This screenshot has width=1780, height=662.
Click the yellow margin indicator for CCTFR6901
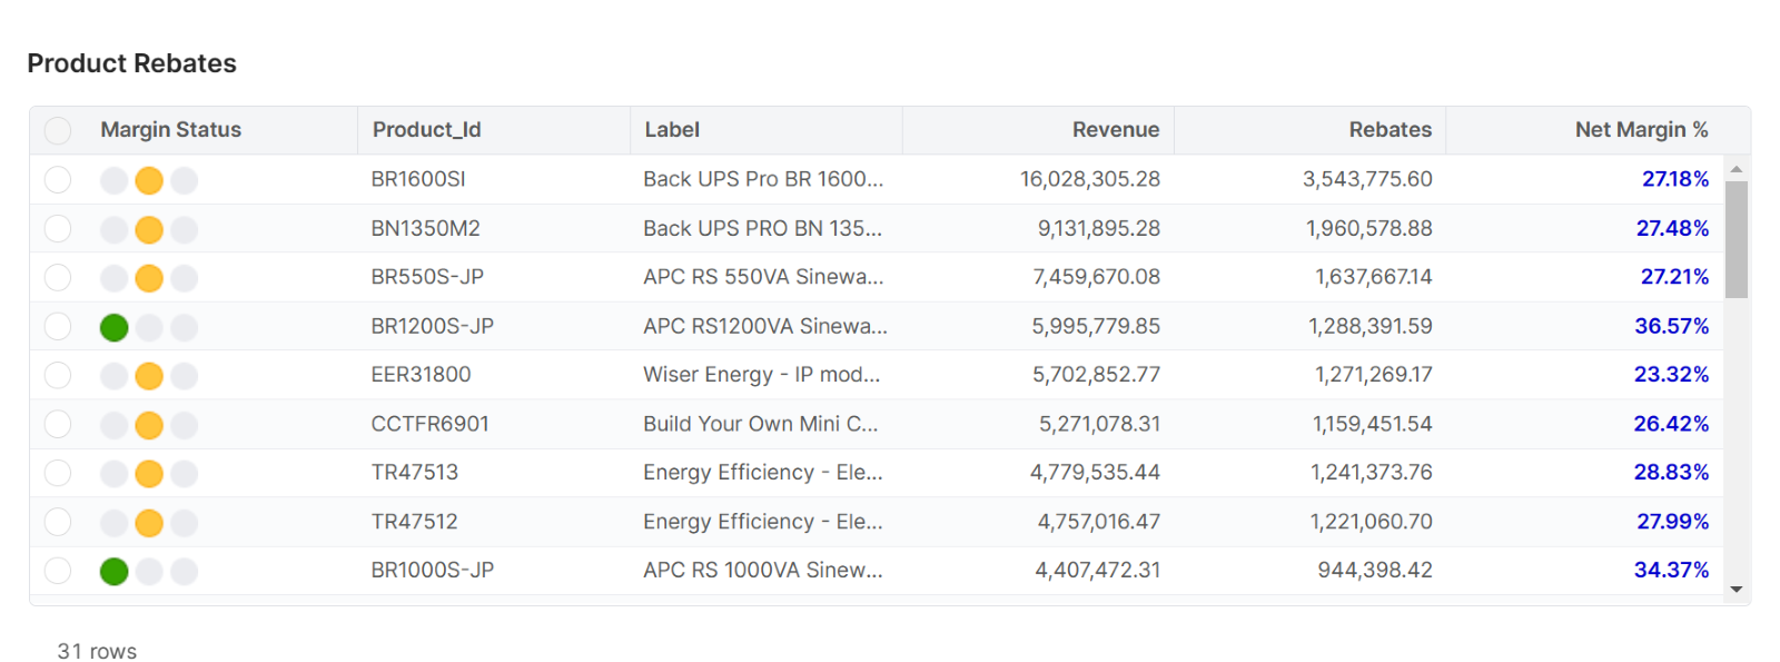149,425
